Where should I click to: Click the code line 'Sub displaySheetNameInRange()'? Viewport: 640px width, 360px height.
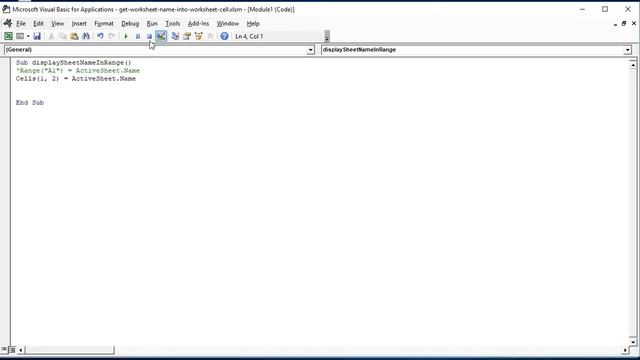tap(73, 62)
